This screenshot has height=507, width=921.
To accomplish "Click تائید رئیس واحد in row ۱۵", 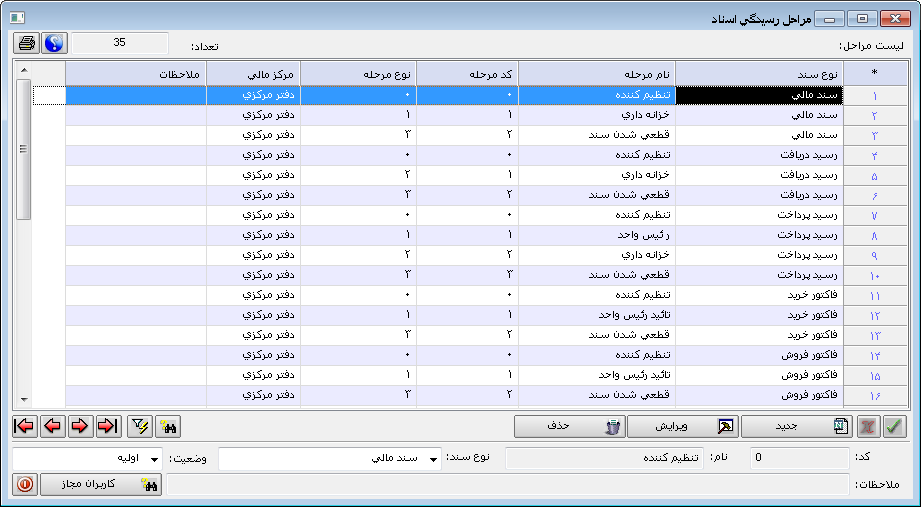I will tap(597, 375).
